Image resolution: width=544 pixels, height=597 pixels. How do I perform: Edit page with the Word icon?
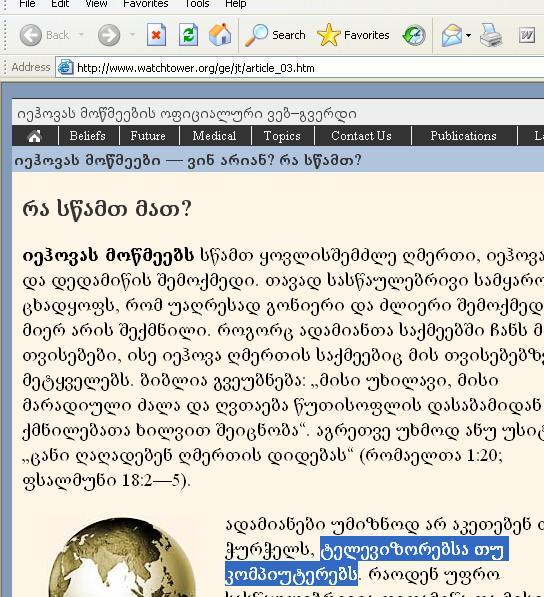[527, 35]
